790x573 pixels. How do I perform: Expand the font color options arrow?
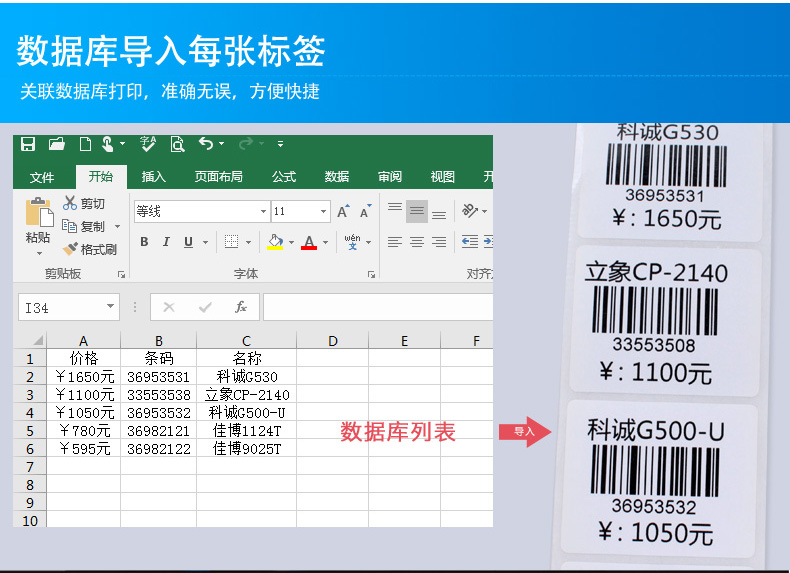(x=325, y=242)
